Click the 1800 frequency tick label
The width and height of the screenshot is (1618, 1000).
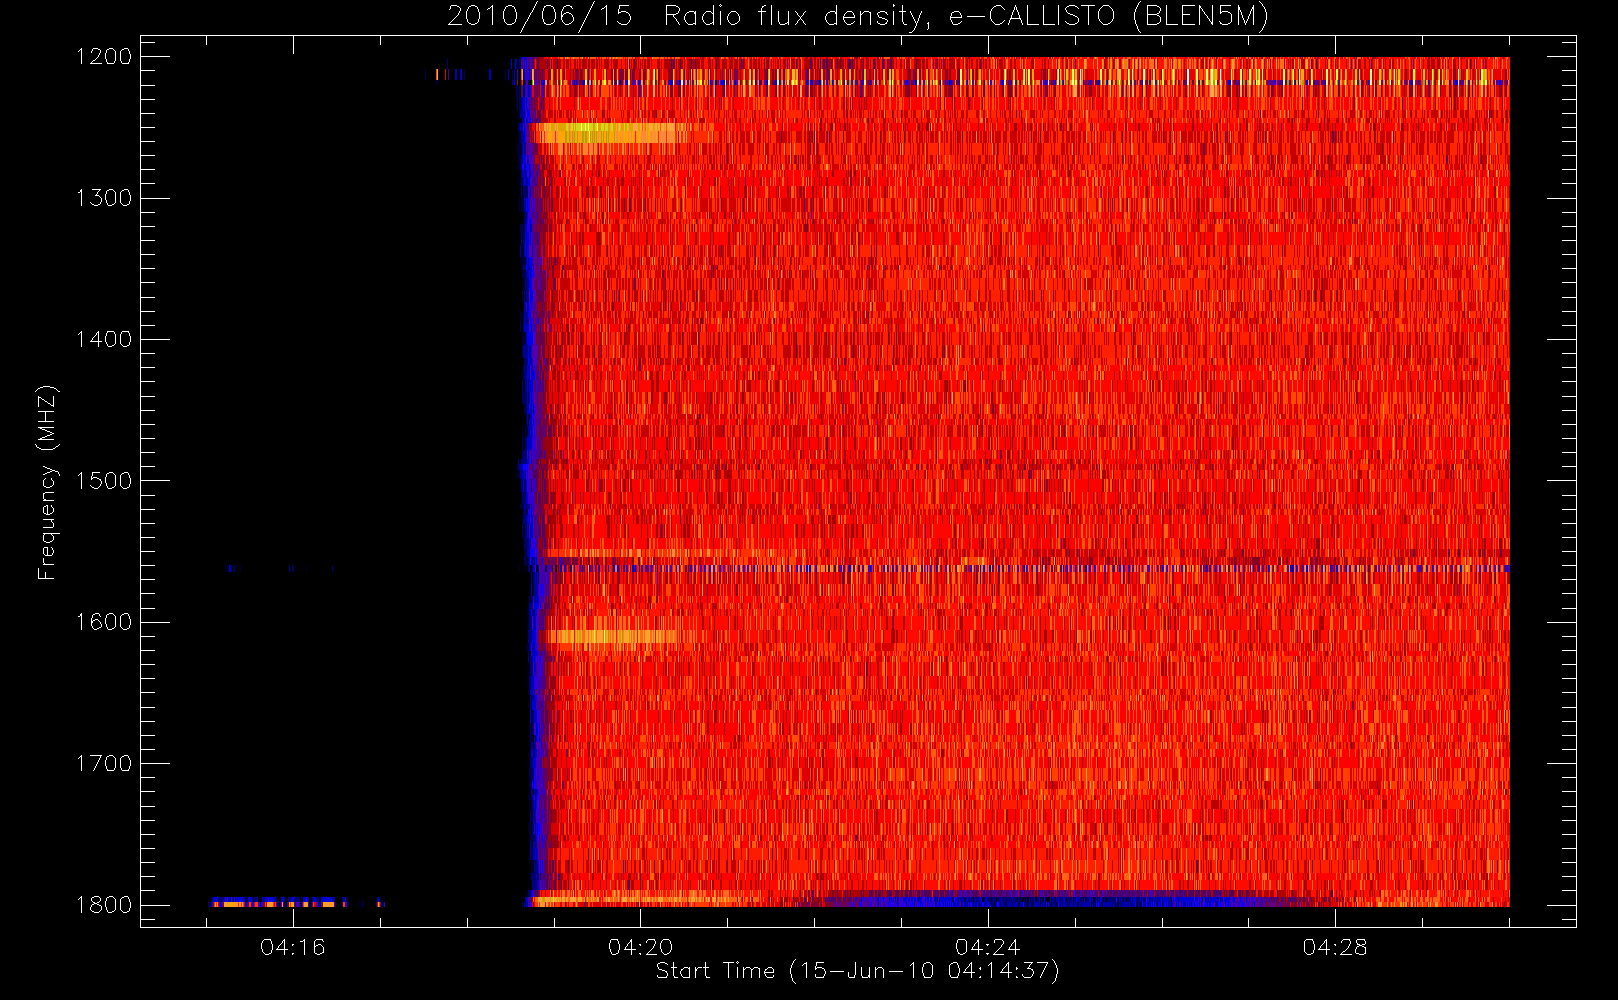[x=104, y=905]
